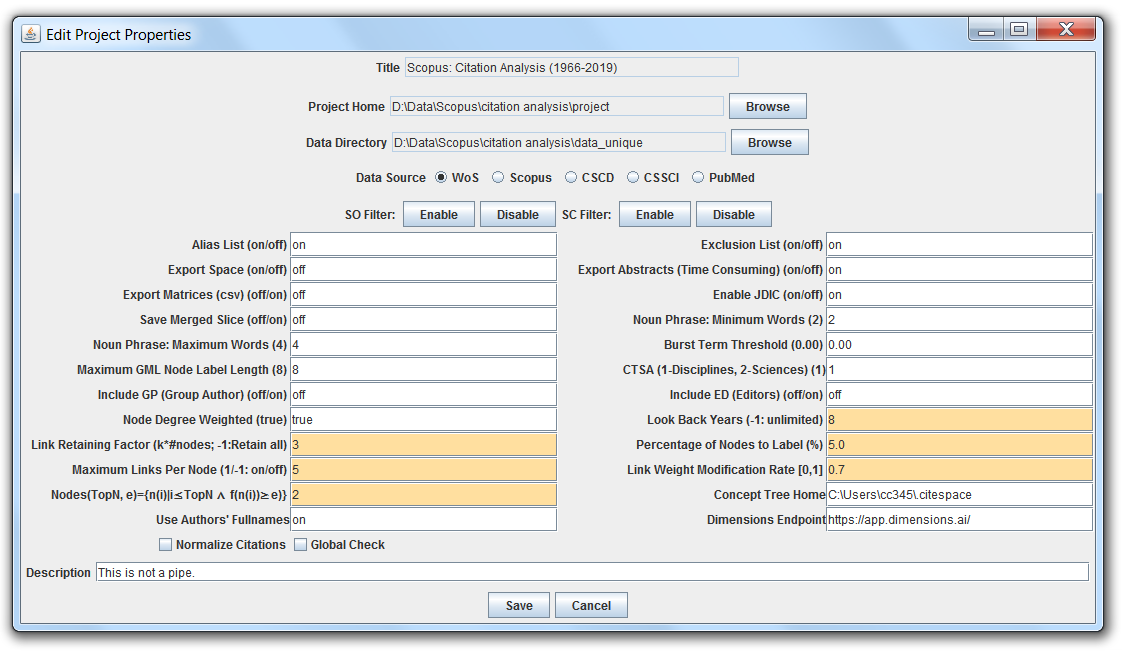This screenshot has width=1126, height=656.
Task: Enable the SC Filter
Action: click(655, 214)
